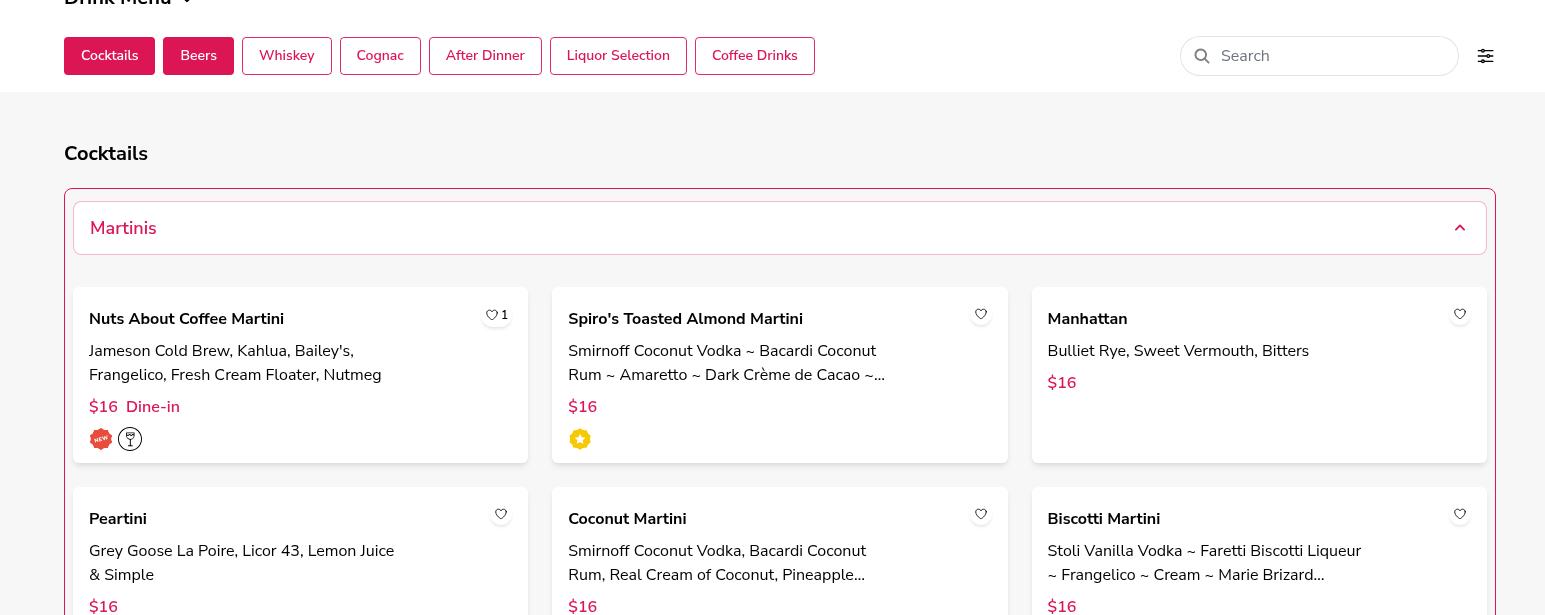
Task: Collapse the Martinis section chevron
Action: point(1459,228)
